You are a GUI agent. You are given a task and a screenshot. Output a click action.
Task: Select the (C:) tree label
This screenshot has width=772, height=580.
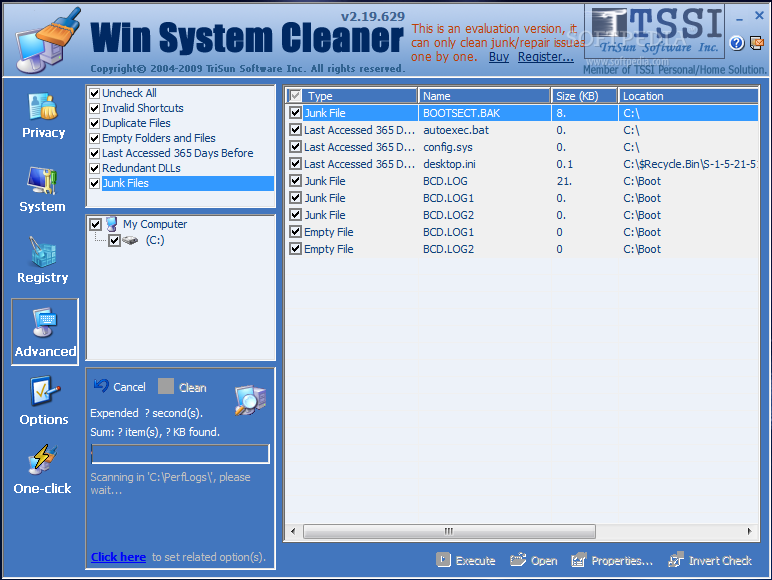(x=155, y=240)
